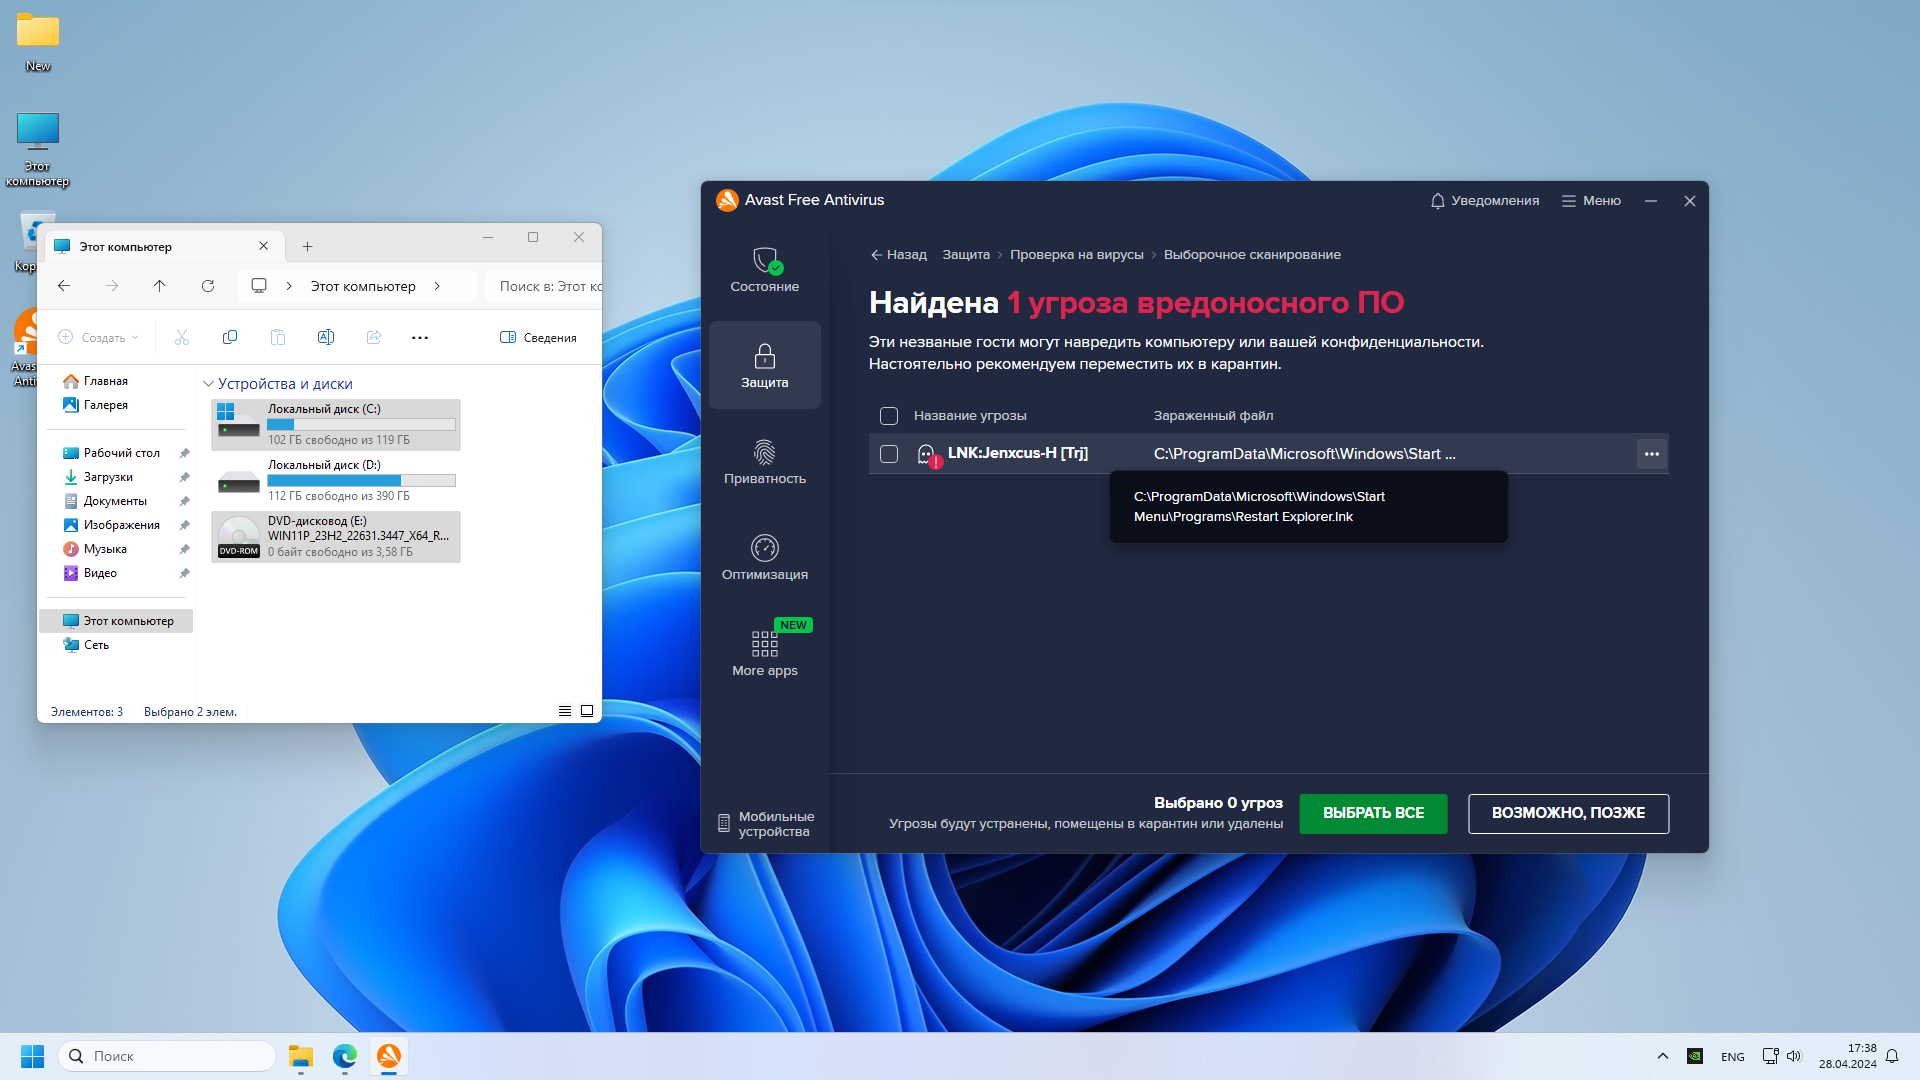This screenshot has height=1080, width=1920.
Task: Click the Мобильные устройства phone icon
Action: 724,824
